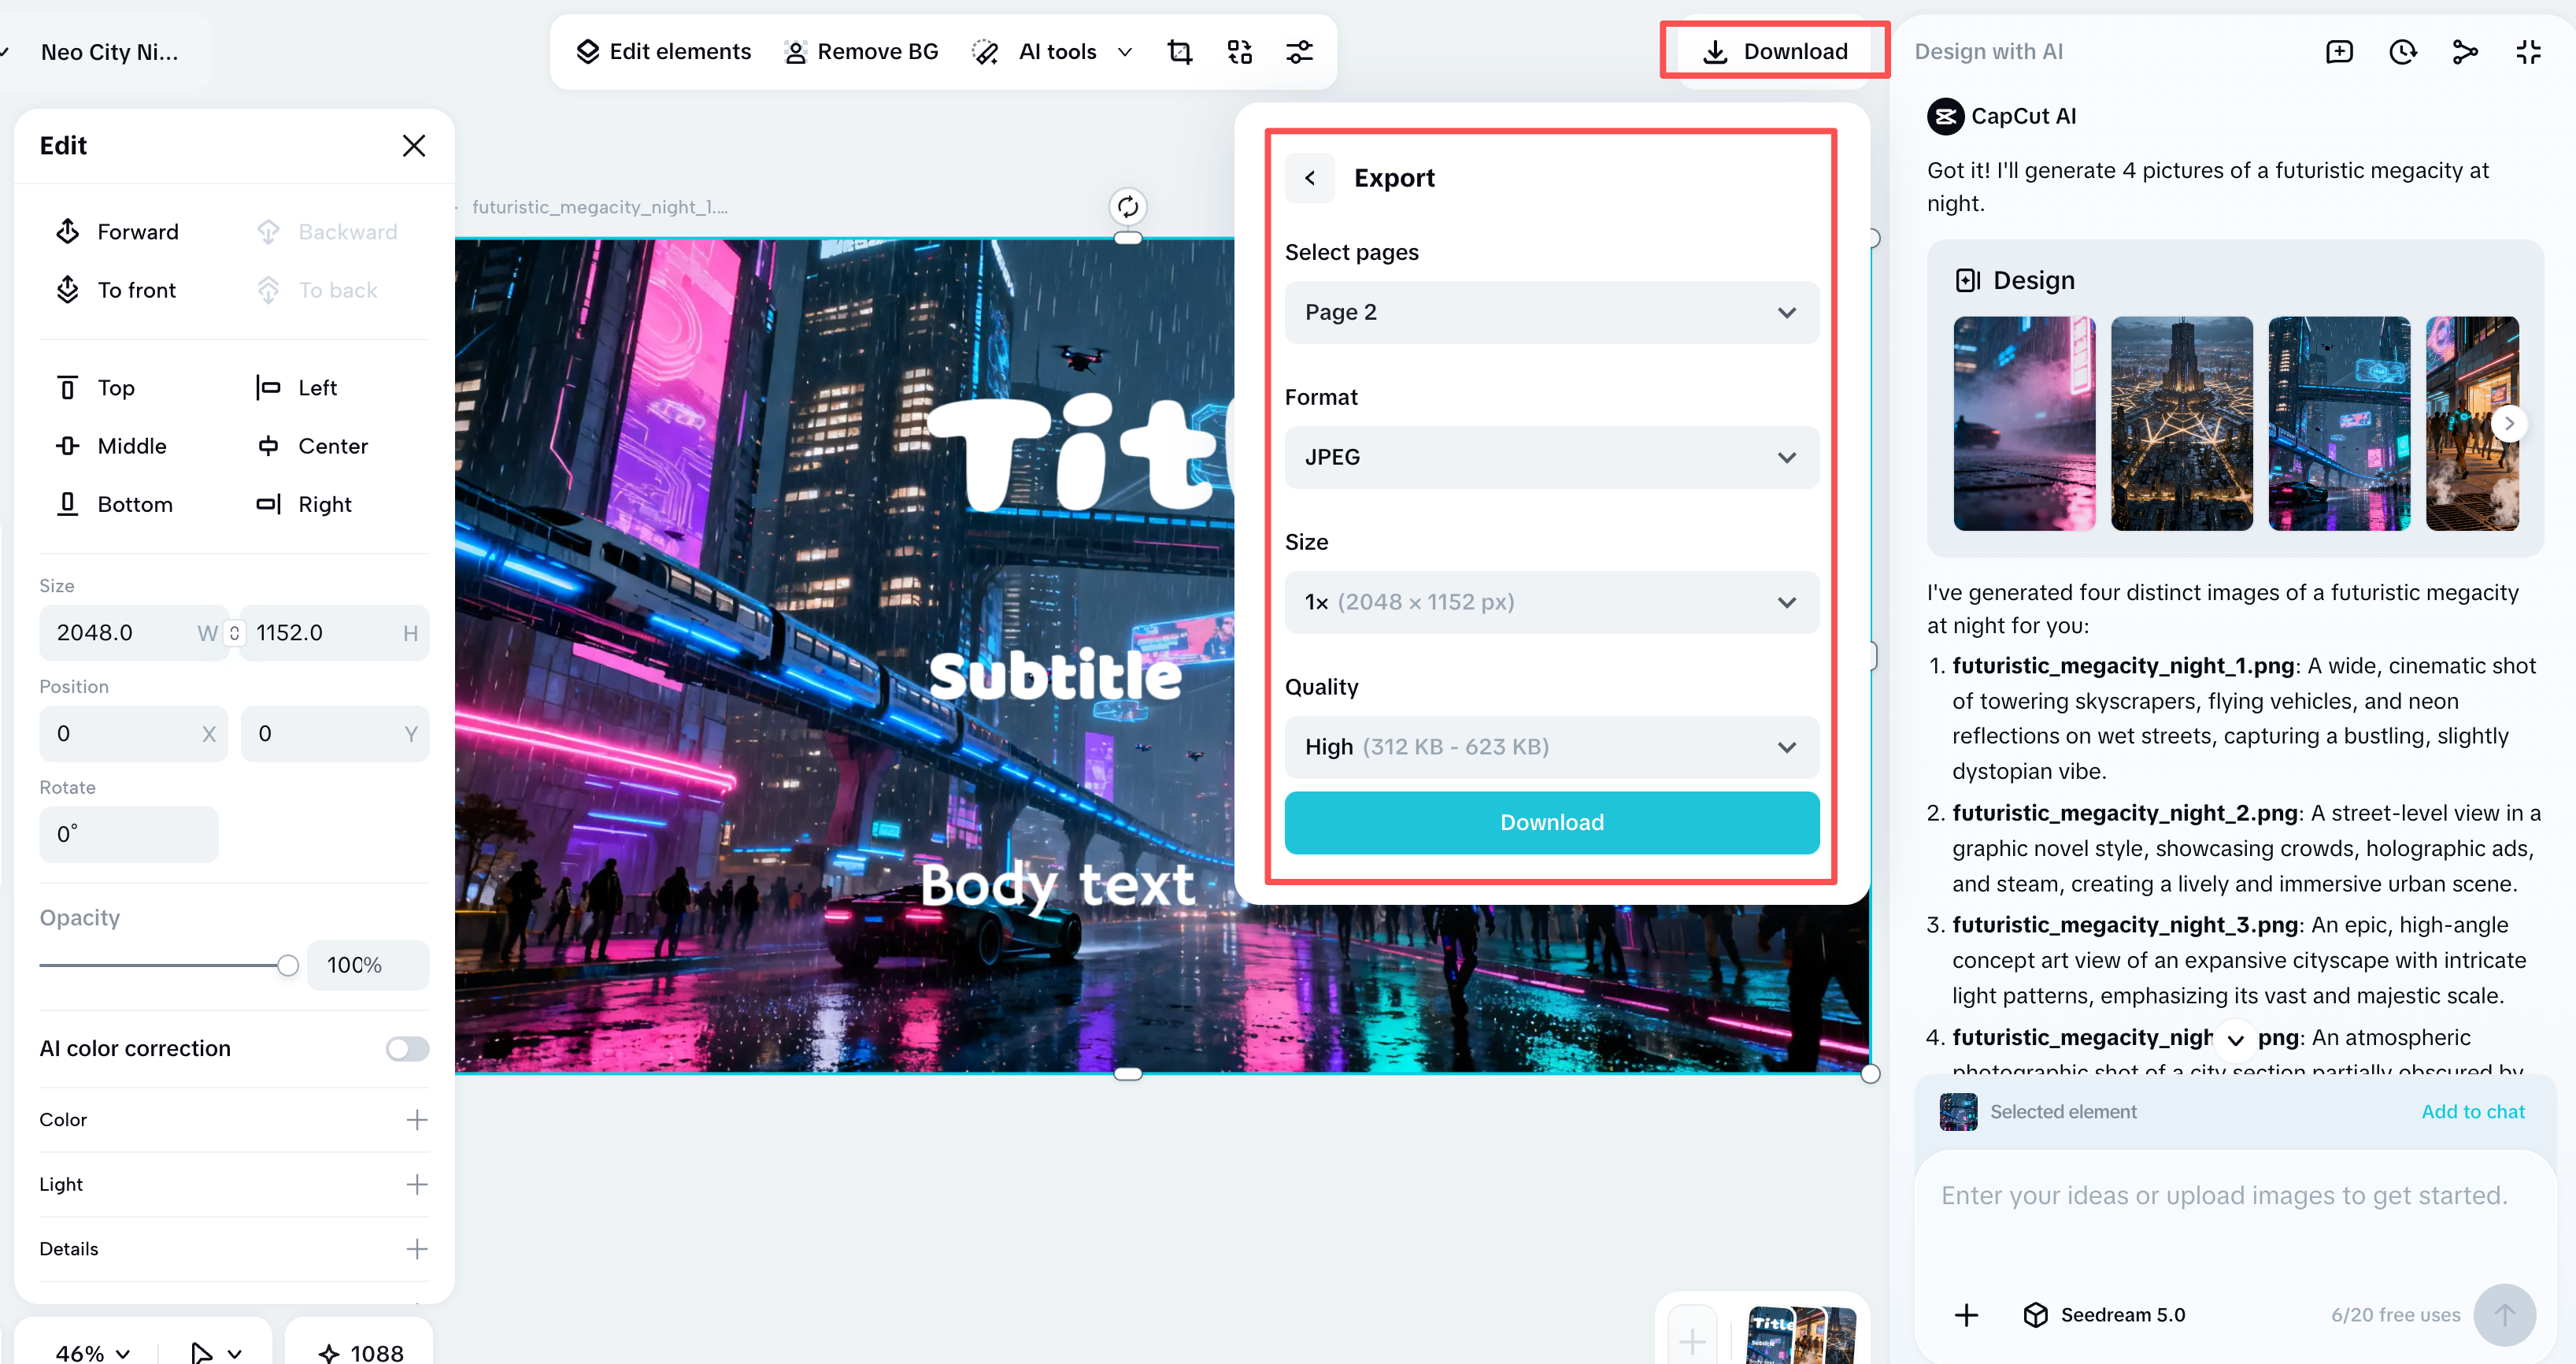The width and height of the screenshot is (2576, 1364).
Task: Toggle AI color correction switch
Action: pyautogui.click(x=407, y=1048)
